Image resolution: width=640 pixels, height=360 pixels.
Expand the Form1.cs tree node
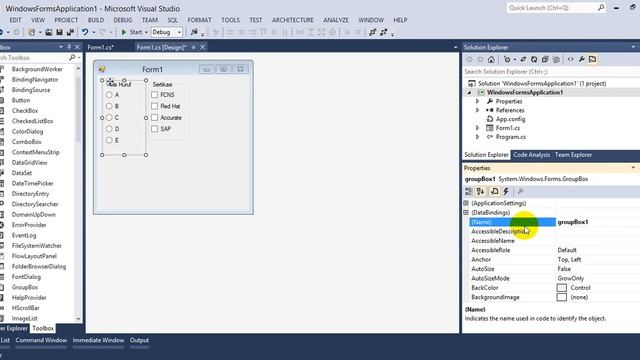point(477,128)
